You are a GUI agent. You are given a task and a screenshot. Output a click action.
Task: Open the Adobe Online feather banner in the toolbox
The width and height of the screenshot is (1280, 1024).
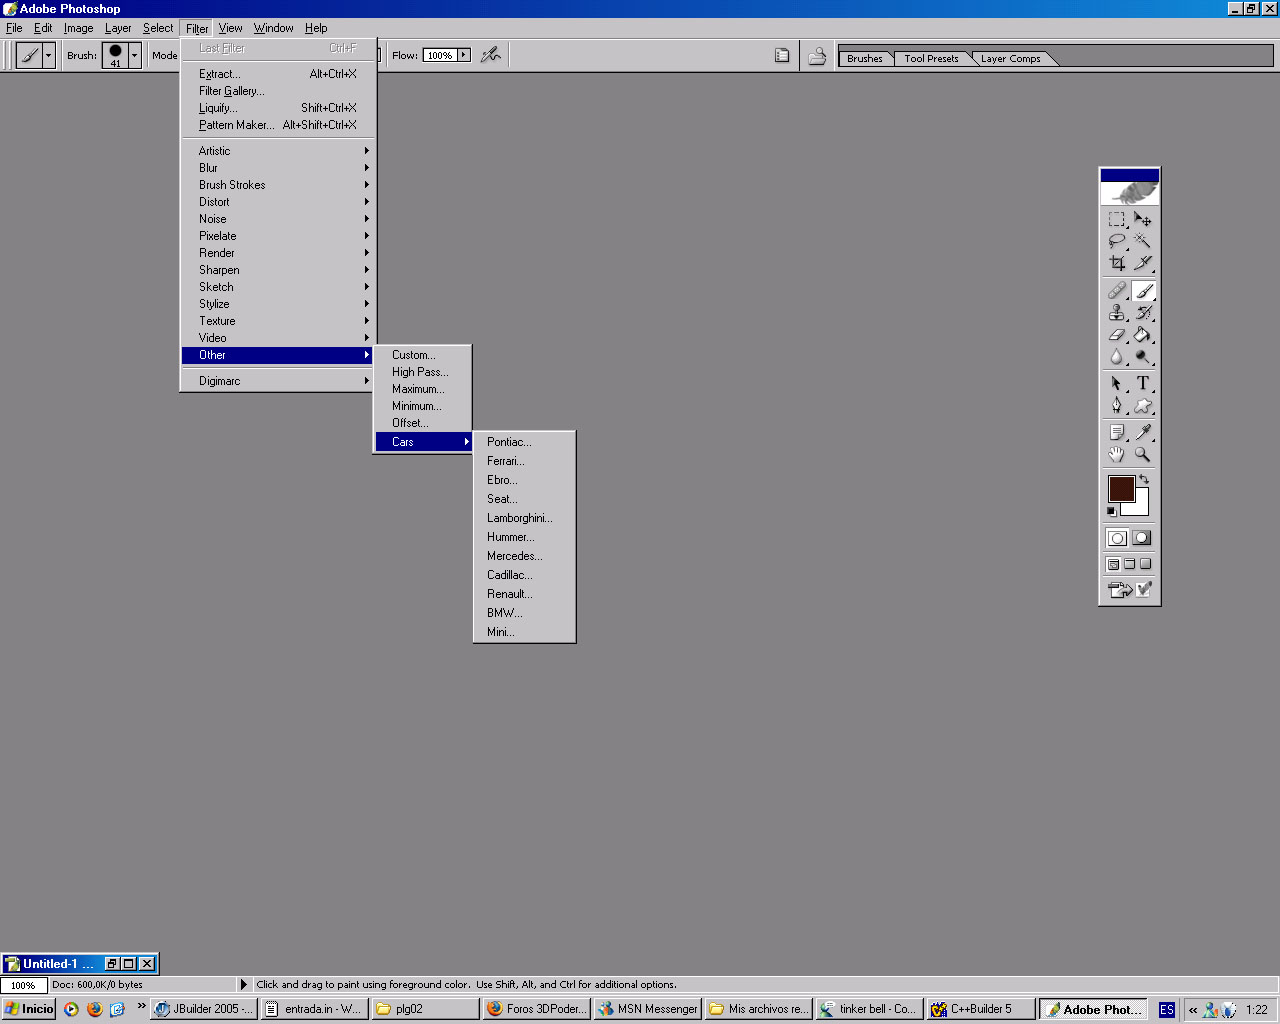click(1130, 193)
